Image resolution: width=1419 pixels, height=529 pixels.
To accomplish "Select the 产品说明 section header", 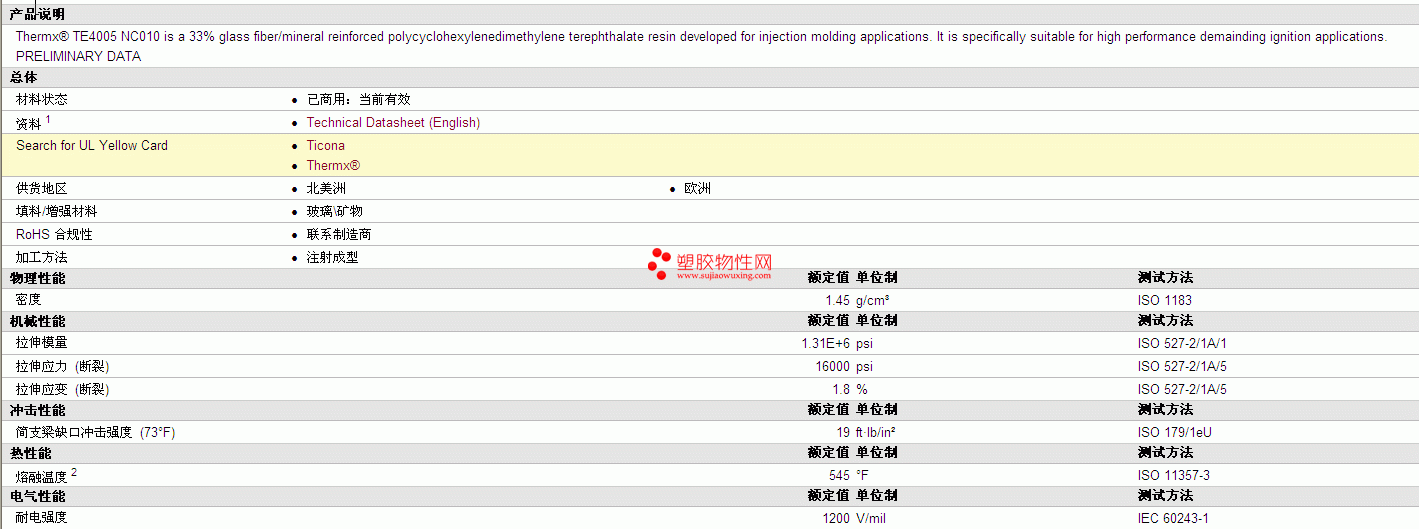I will pyautogui.click(x=38, y=14).
